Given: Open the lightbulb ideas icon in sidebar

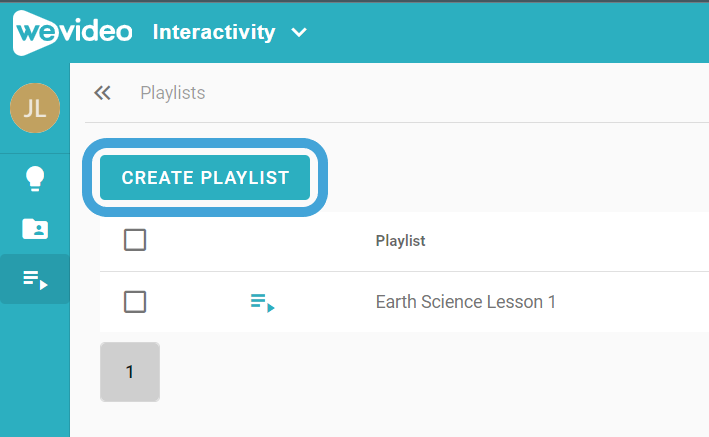Looking at the screenshot, I should coord(35,179).
